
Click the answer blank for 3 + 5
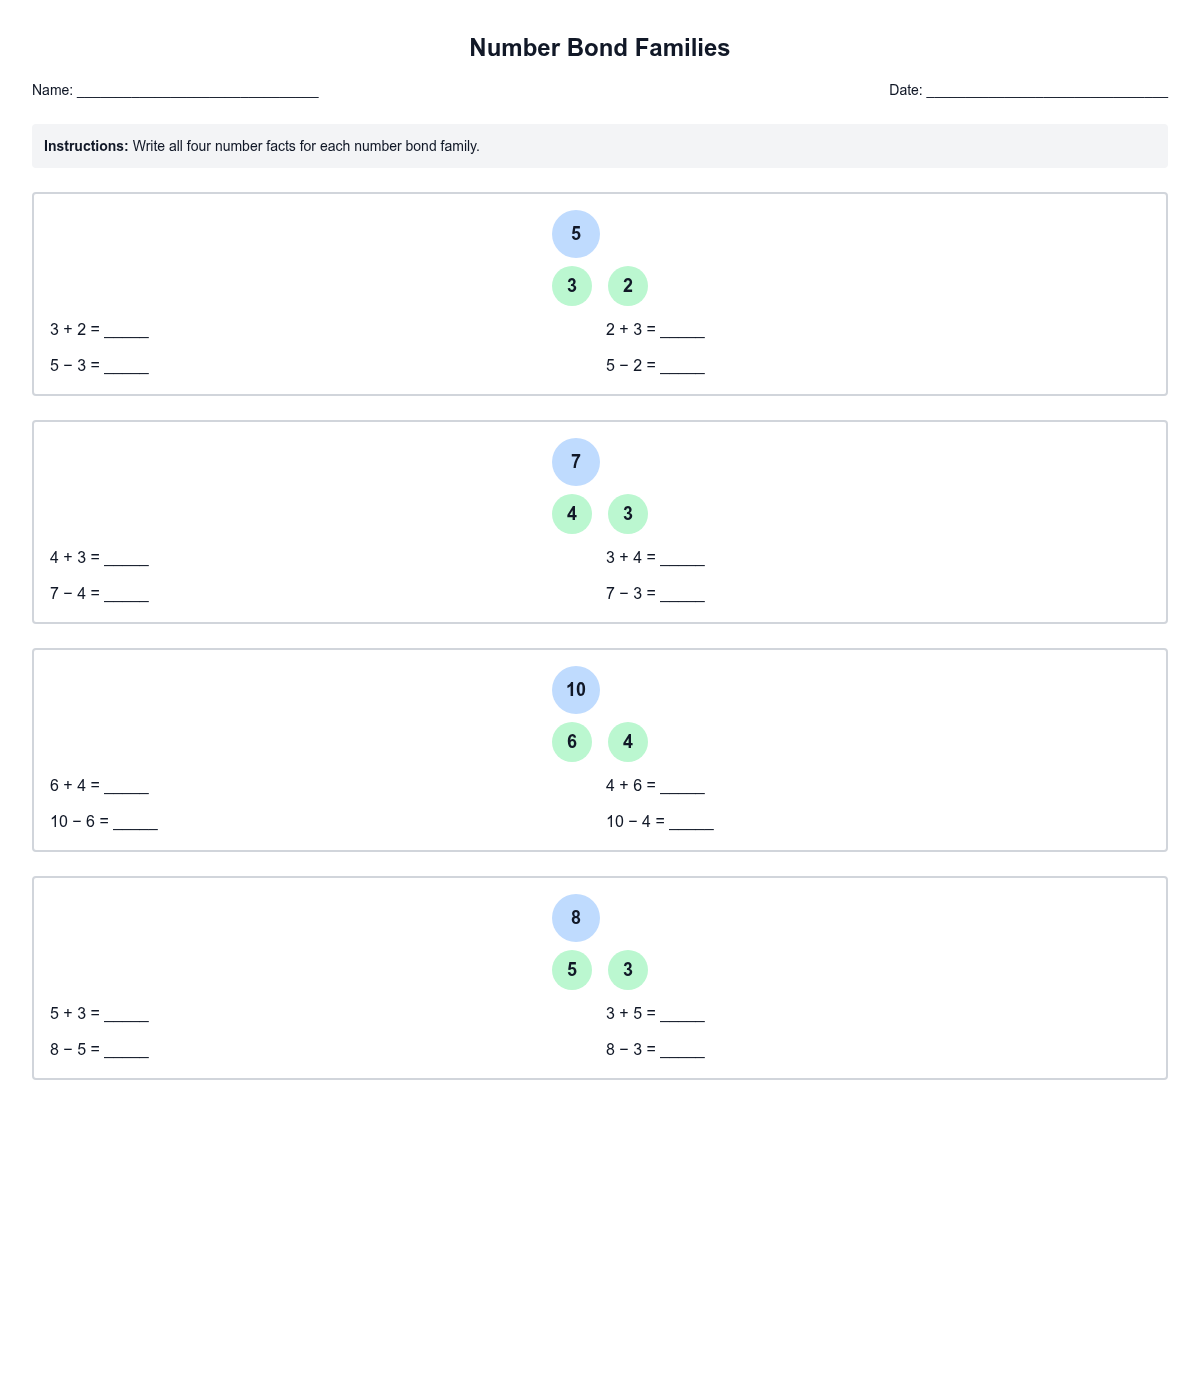coord(682,1014)
